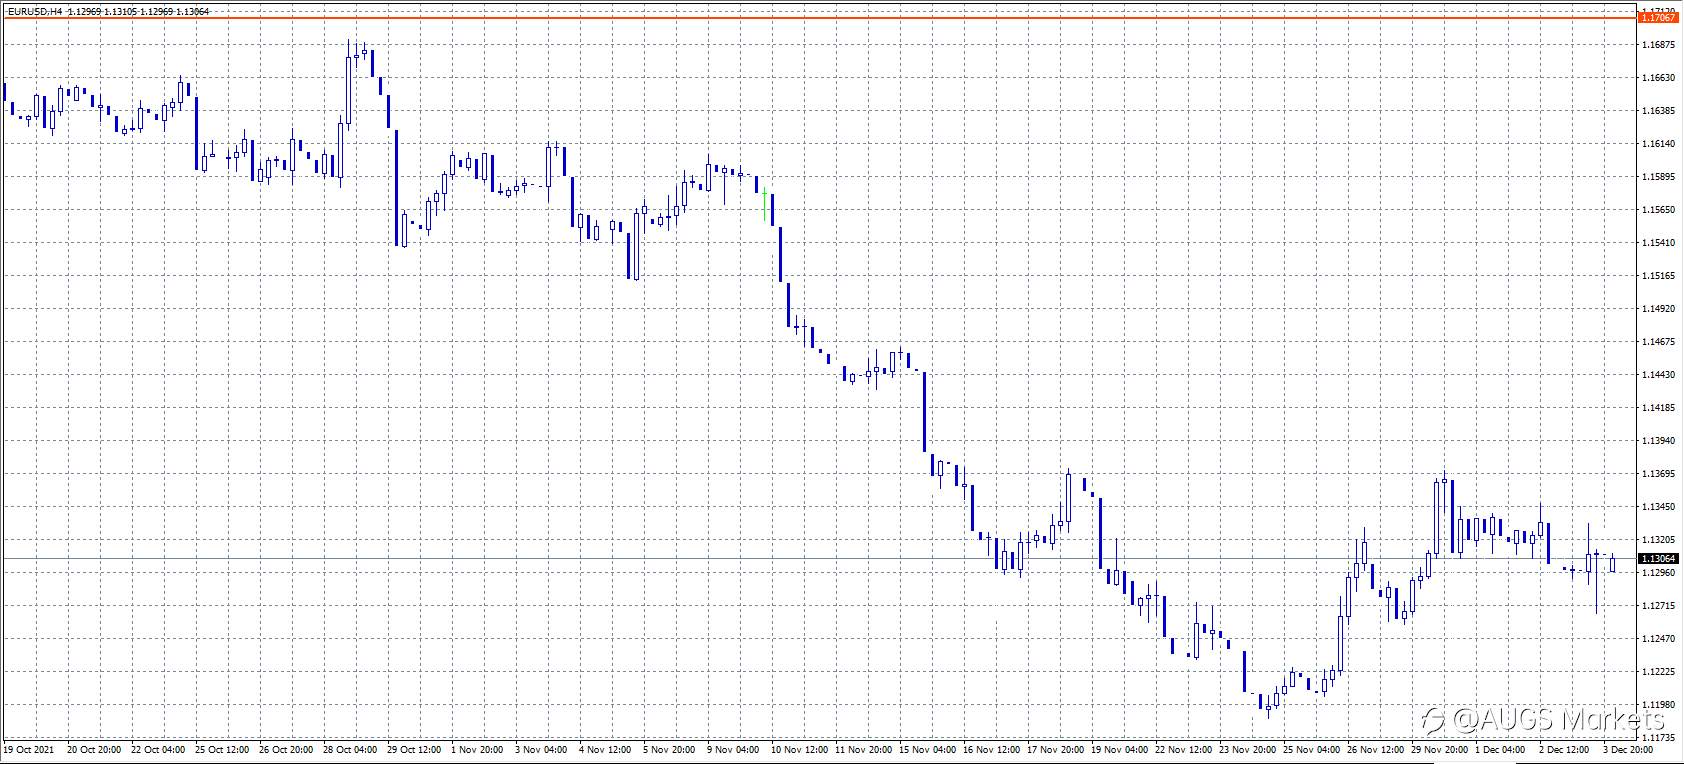Click the 1.11735 price scale label
1684x764 pixels.
click(x=1657, y=737)
